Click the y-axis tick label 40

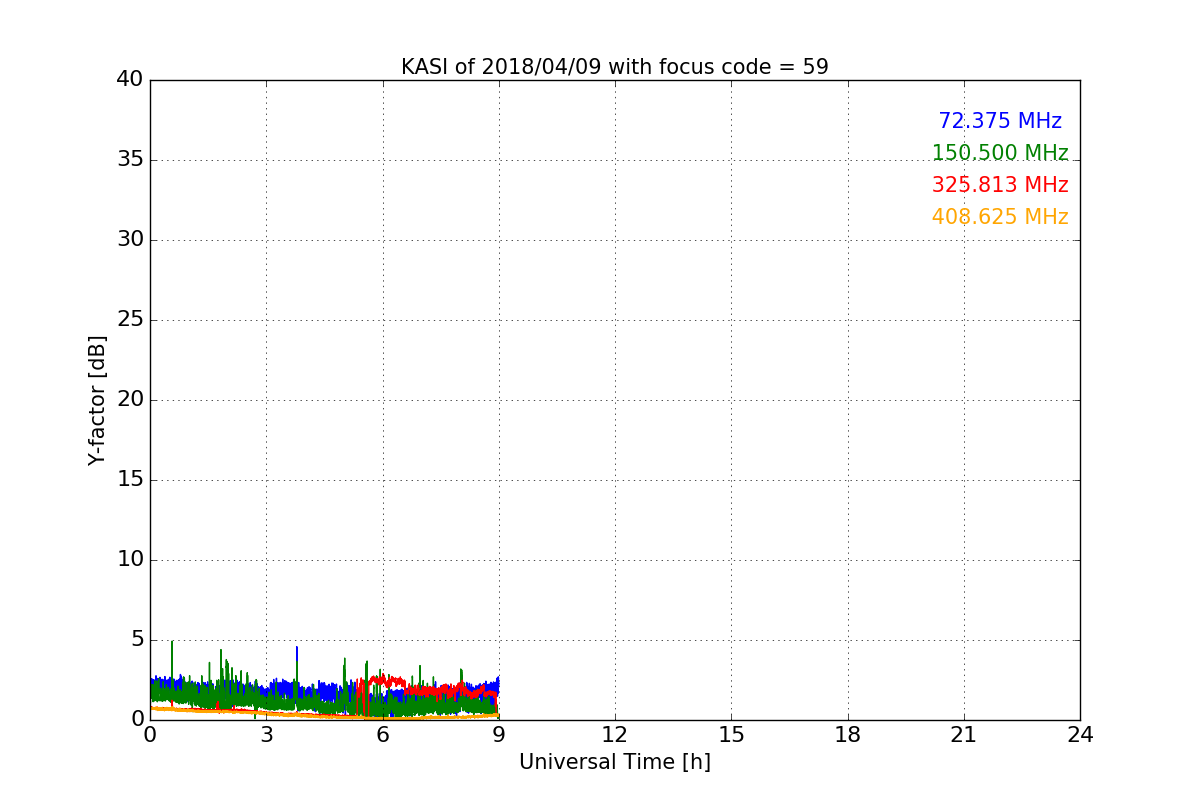pos(130,80)
